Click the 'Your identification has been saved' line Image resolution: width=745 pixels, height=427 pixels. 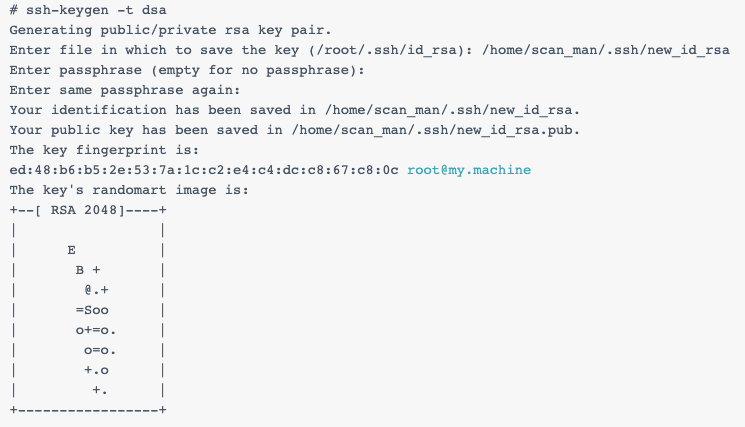[295, 110]
